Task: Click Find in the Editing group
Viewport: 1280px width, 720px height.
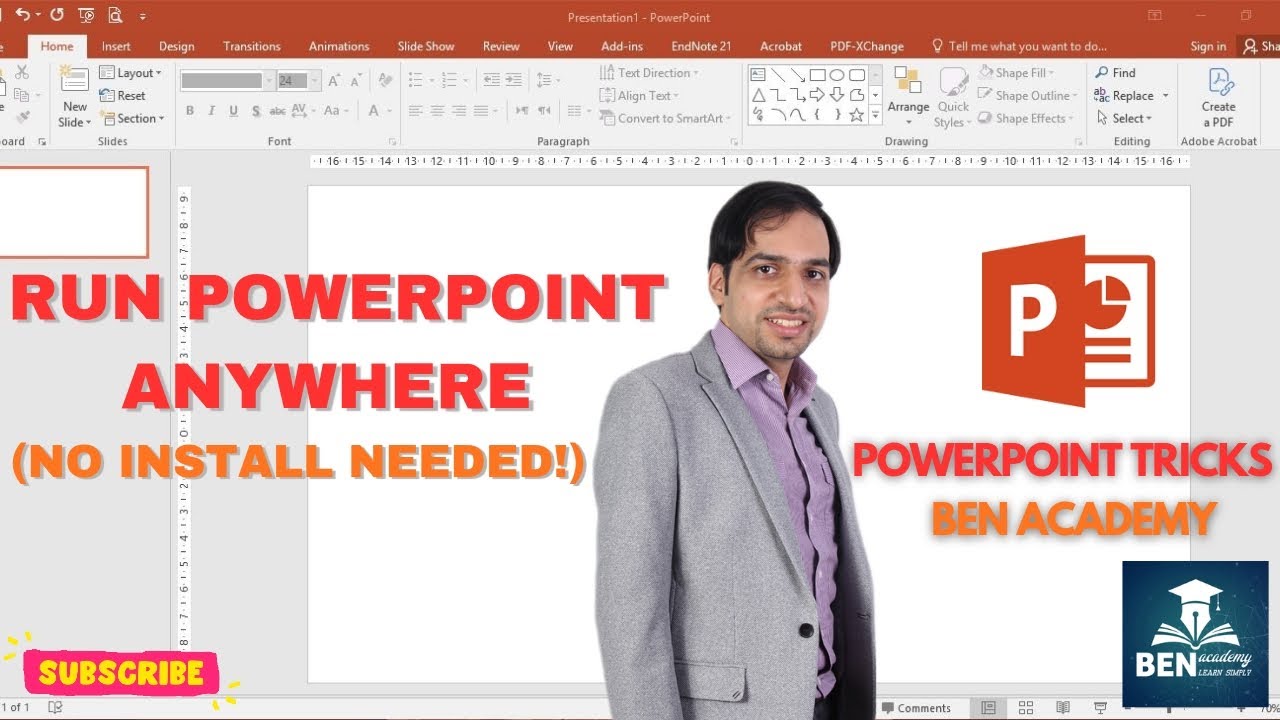Action: pyautogui.click(x=1115, y=73)
